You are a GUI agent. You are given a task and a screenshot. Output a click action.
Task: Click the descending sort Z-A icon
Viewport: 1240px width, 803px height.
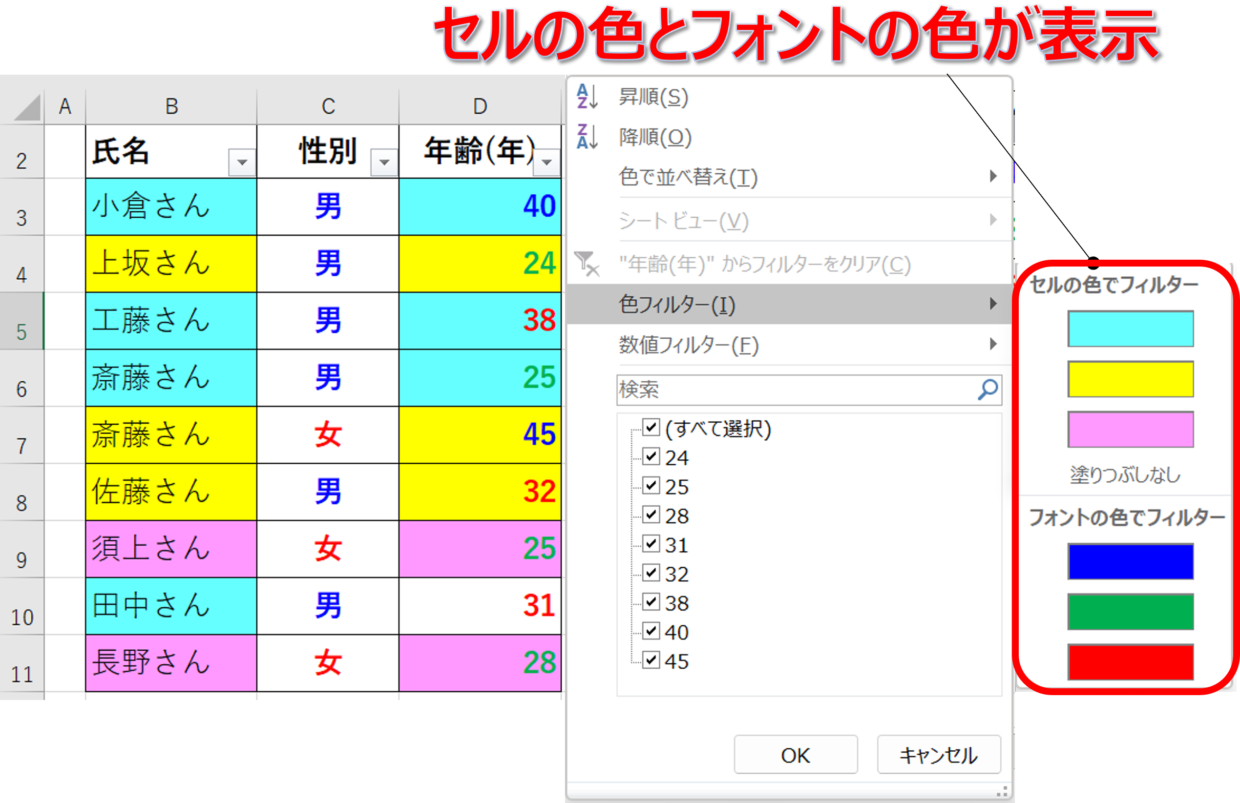pyautogui.click(x=587, y=137)
